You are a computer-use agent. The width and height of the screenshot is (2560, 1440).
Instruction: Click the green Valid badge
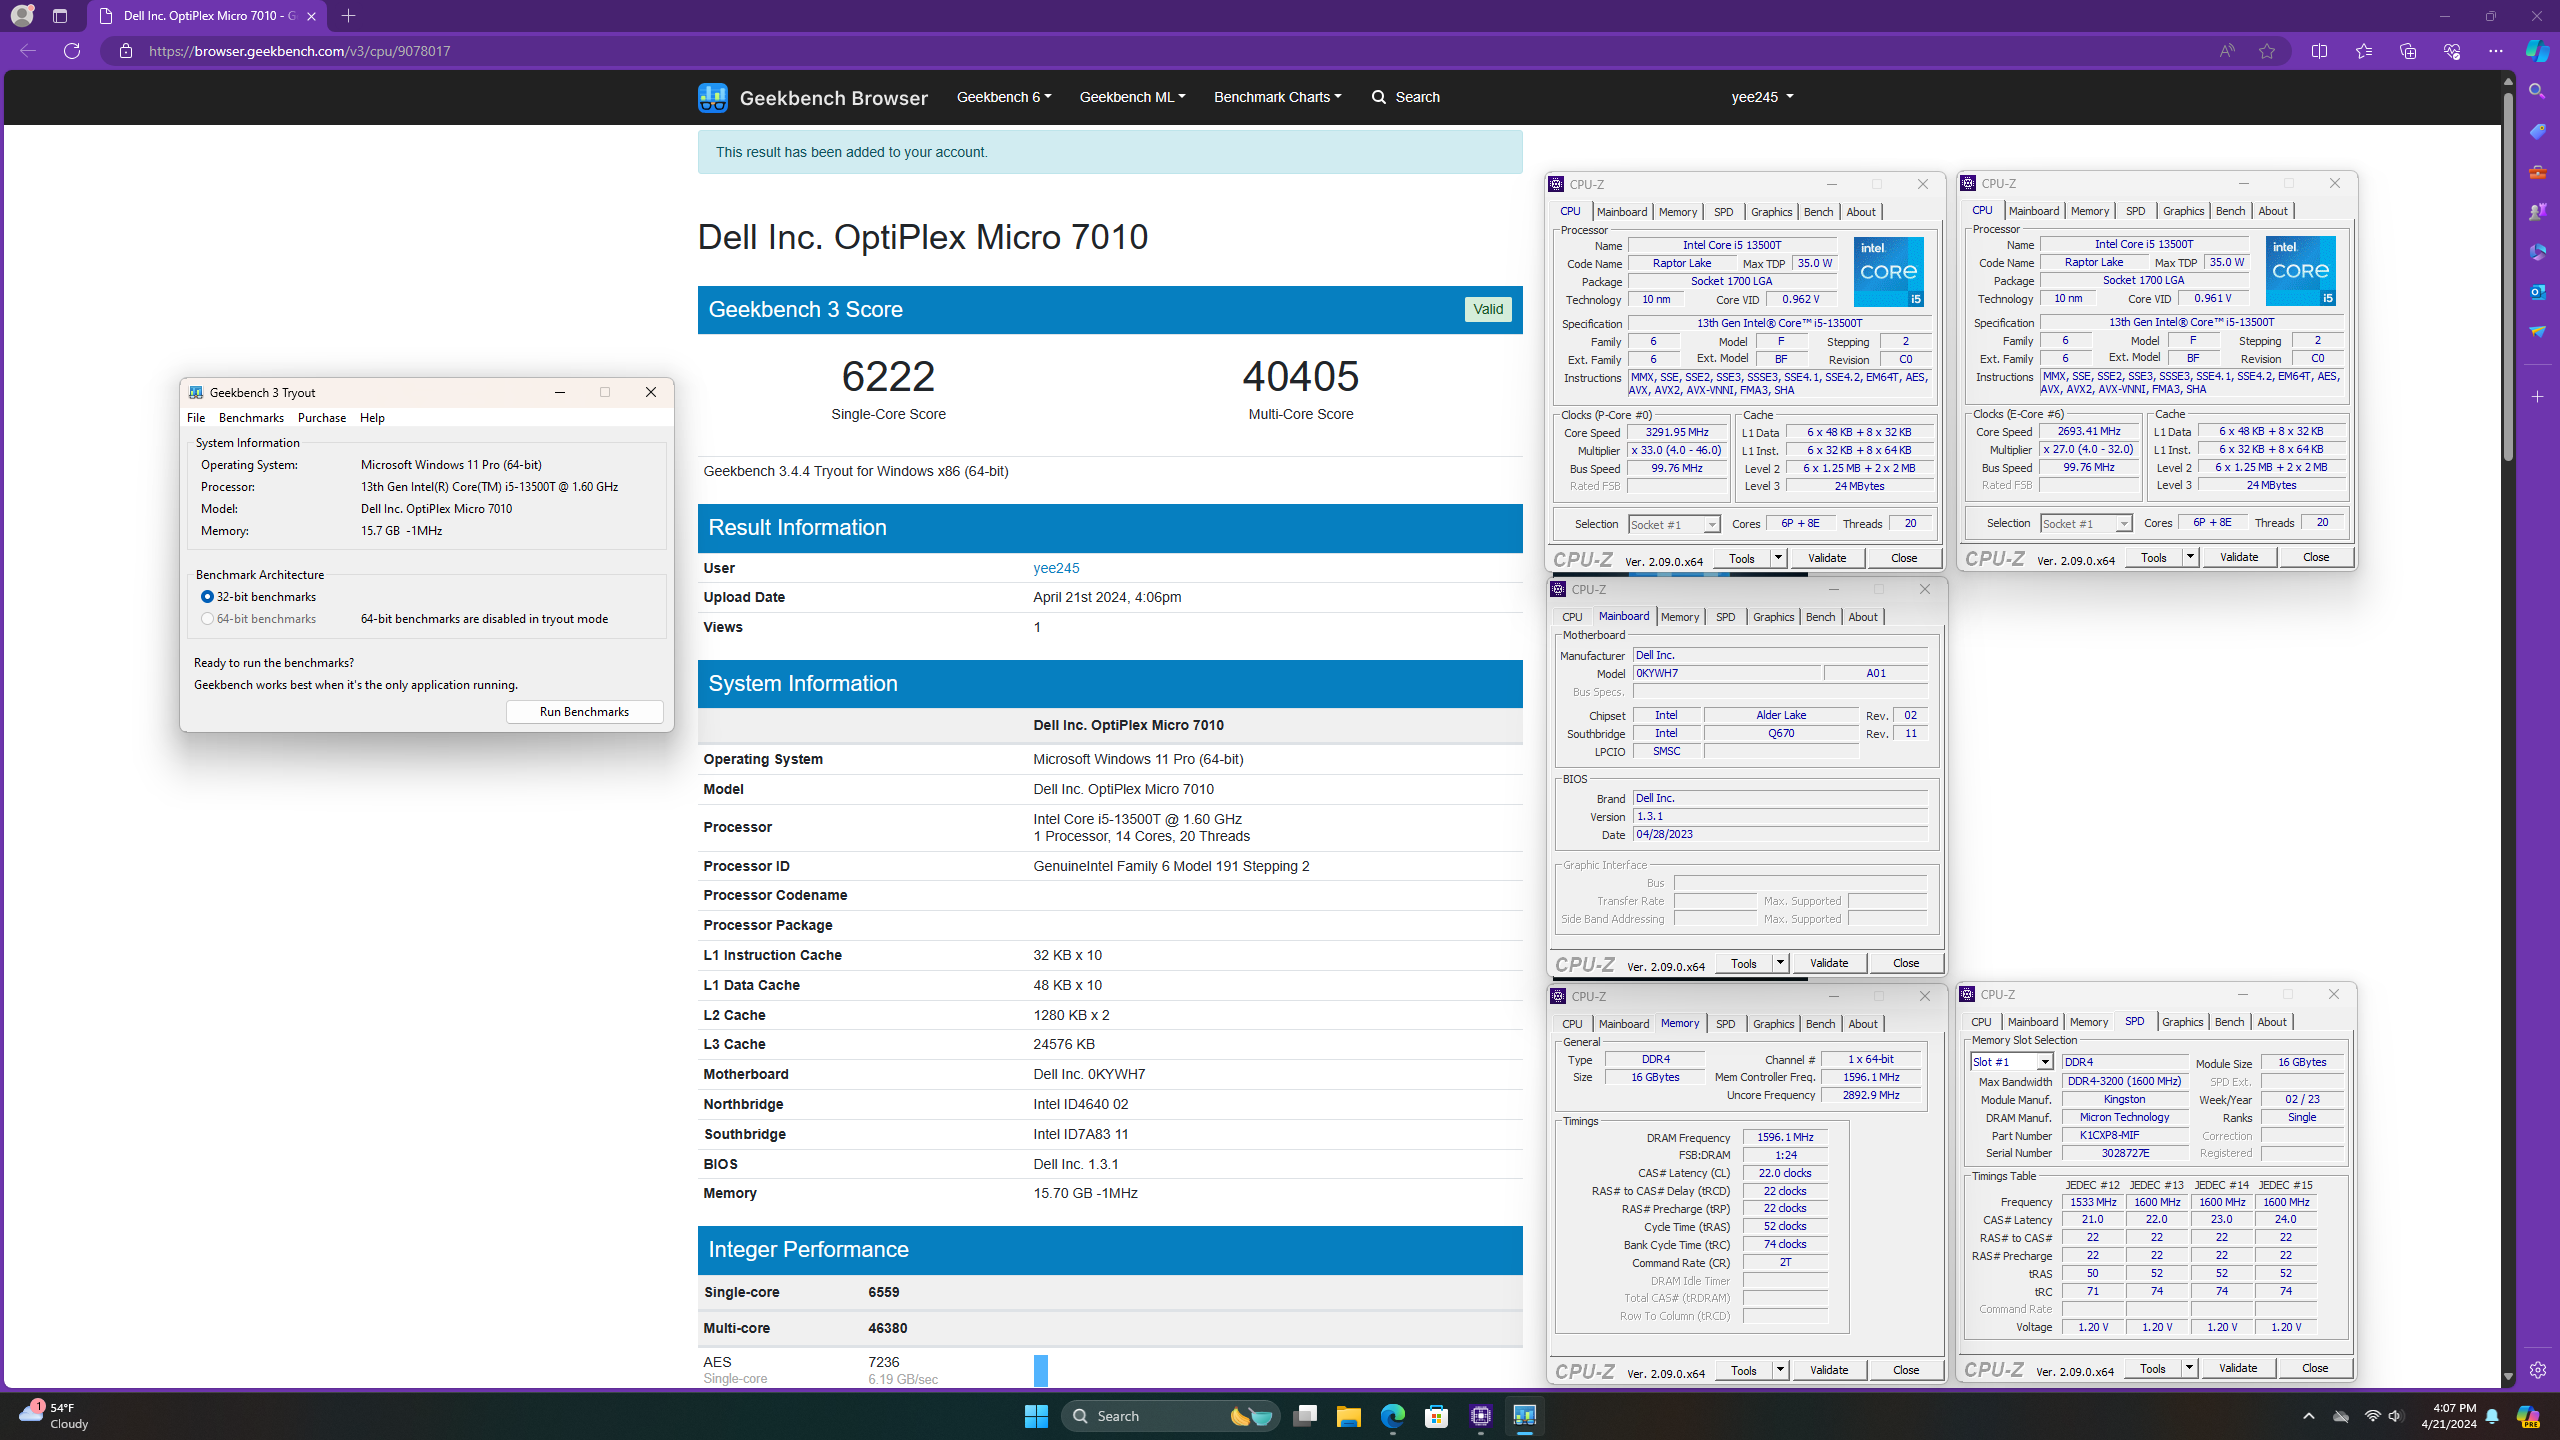tap(1488, 309)
